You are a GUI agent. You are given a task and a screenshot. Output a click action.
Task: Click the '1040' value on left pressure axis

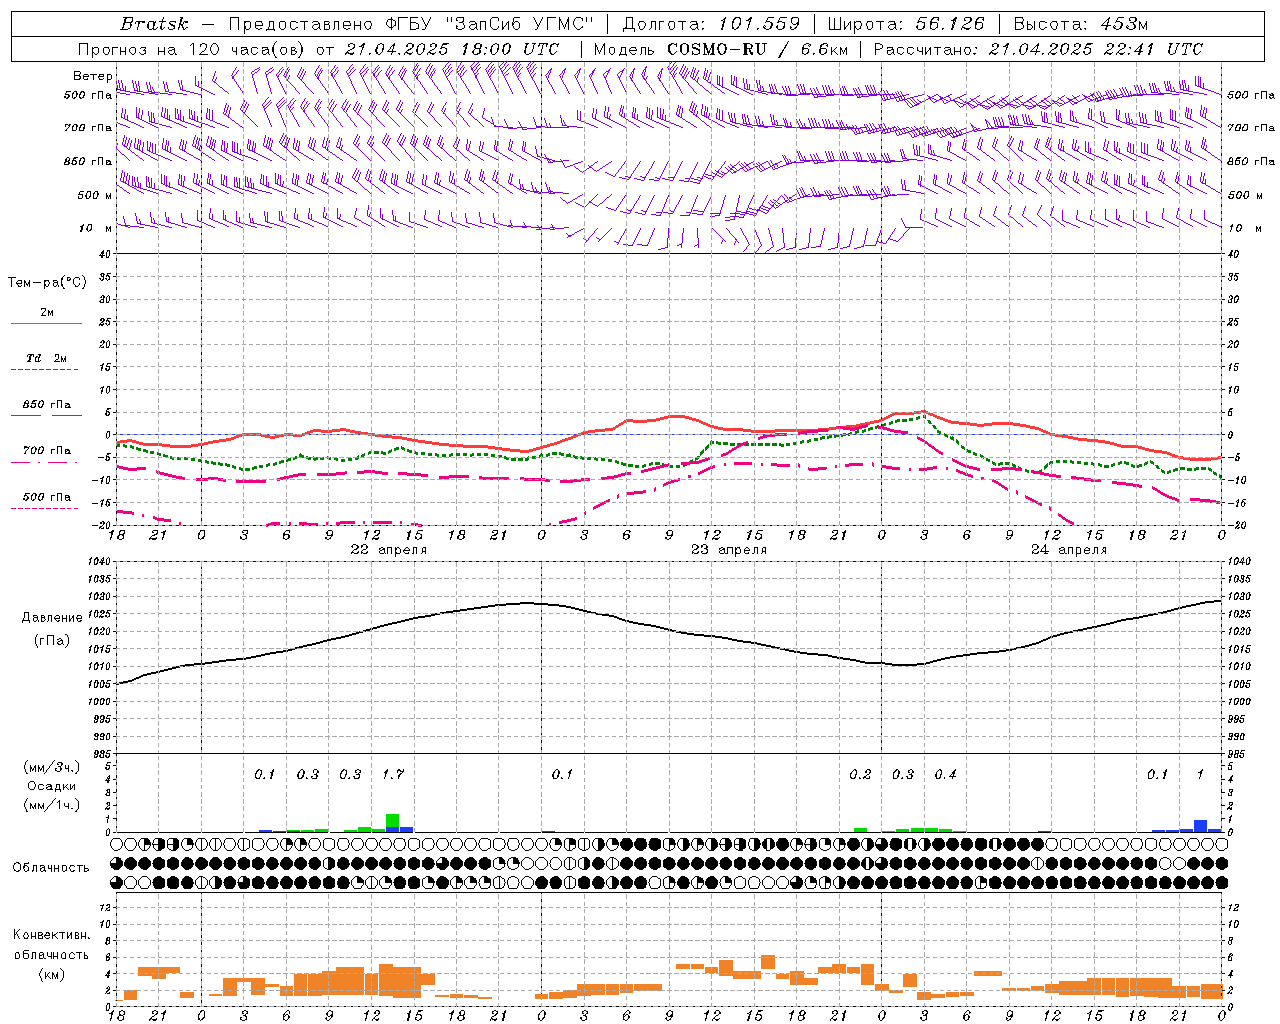click(98, 561)
